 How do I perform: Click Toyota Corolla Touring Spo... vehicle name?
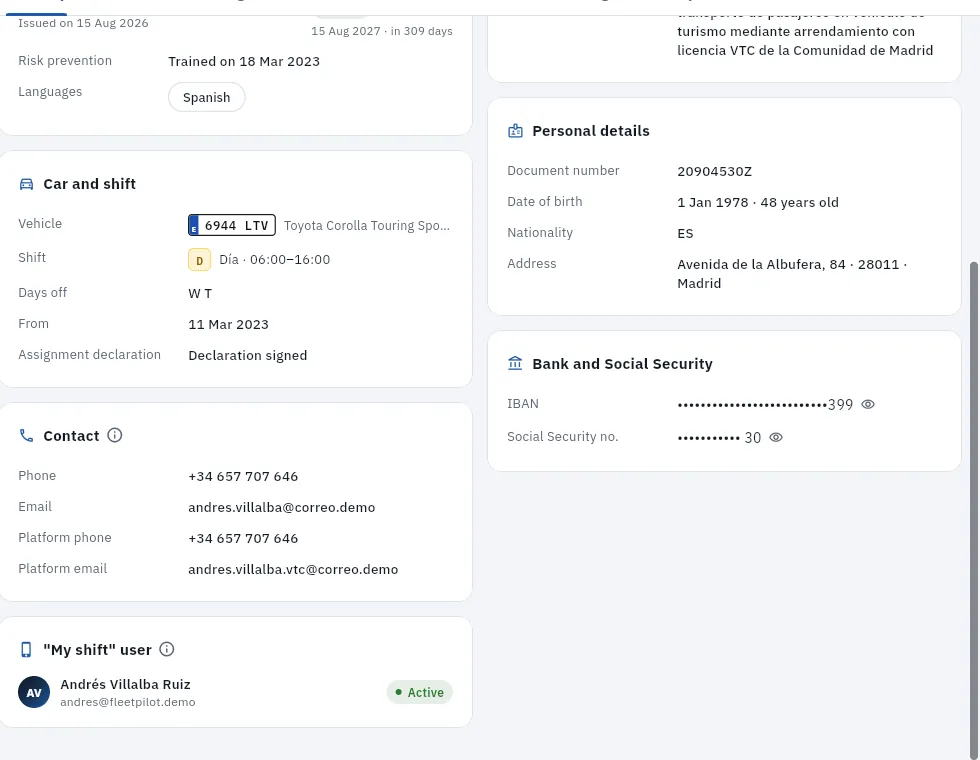coord(367,226)
